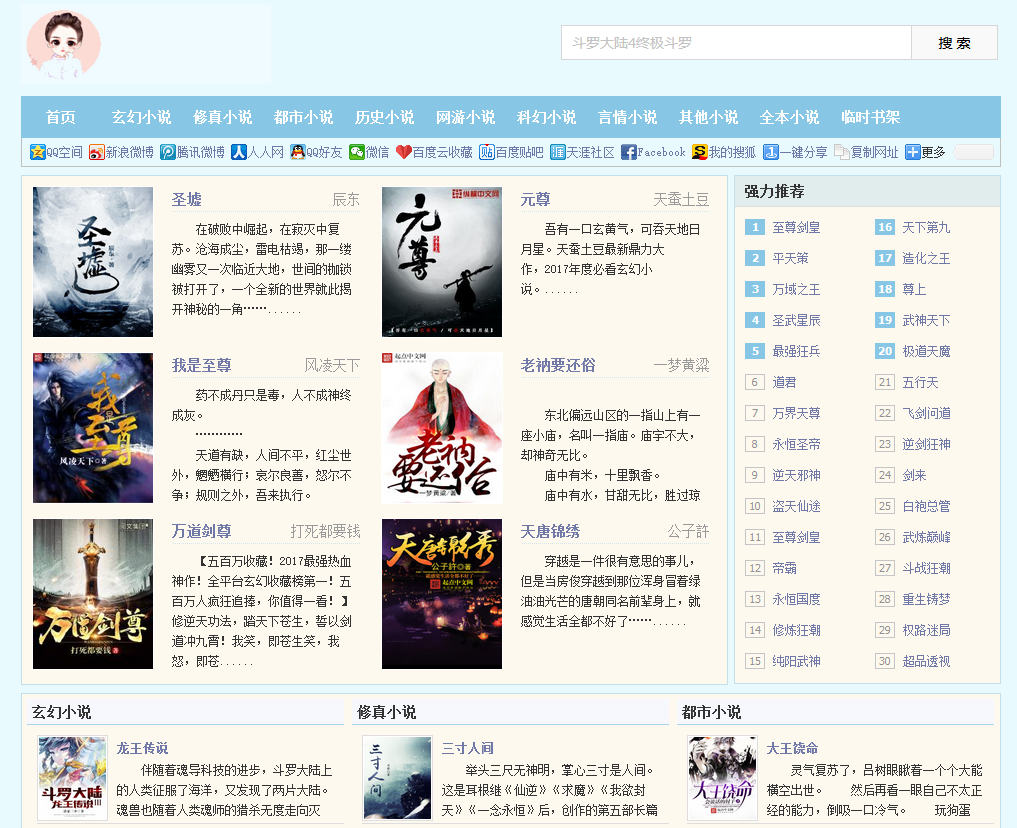
Task: Share to QQ空间 via its icon
Action: tap(38, 152)
